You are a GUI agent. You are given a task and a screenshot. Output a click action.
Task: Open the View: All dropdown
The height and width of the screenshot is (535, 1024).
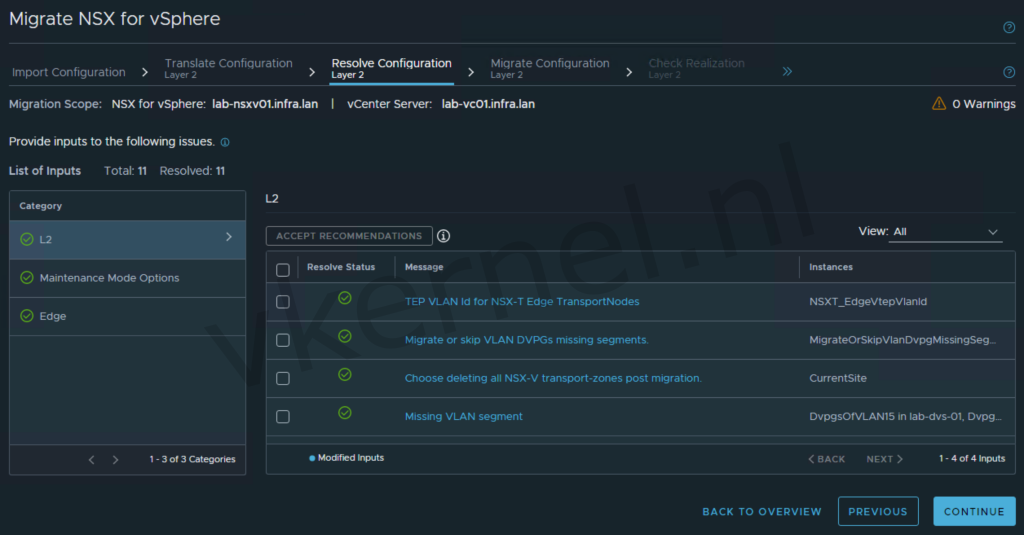point(945,232)
